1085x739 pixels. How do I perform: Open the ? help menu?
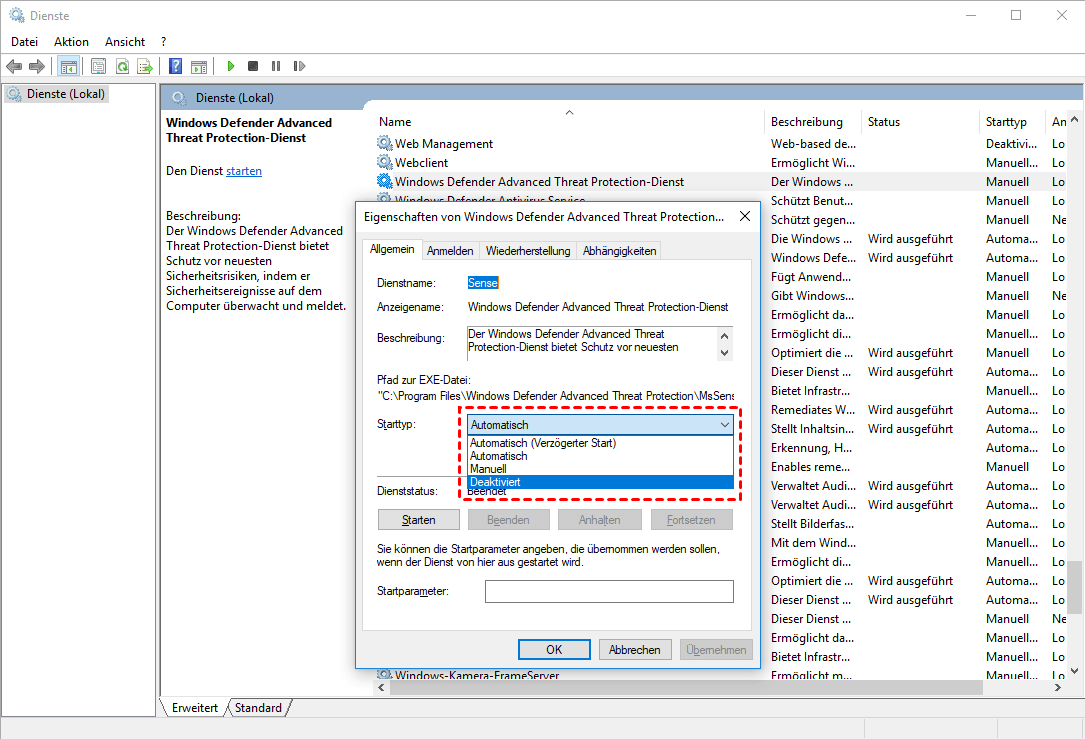pyautogui.click(x=163, y=42)
